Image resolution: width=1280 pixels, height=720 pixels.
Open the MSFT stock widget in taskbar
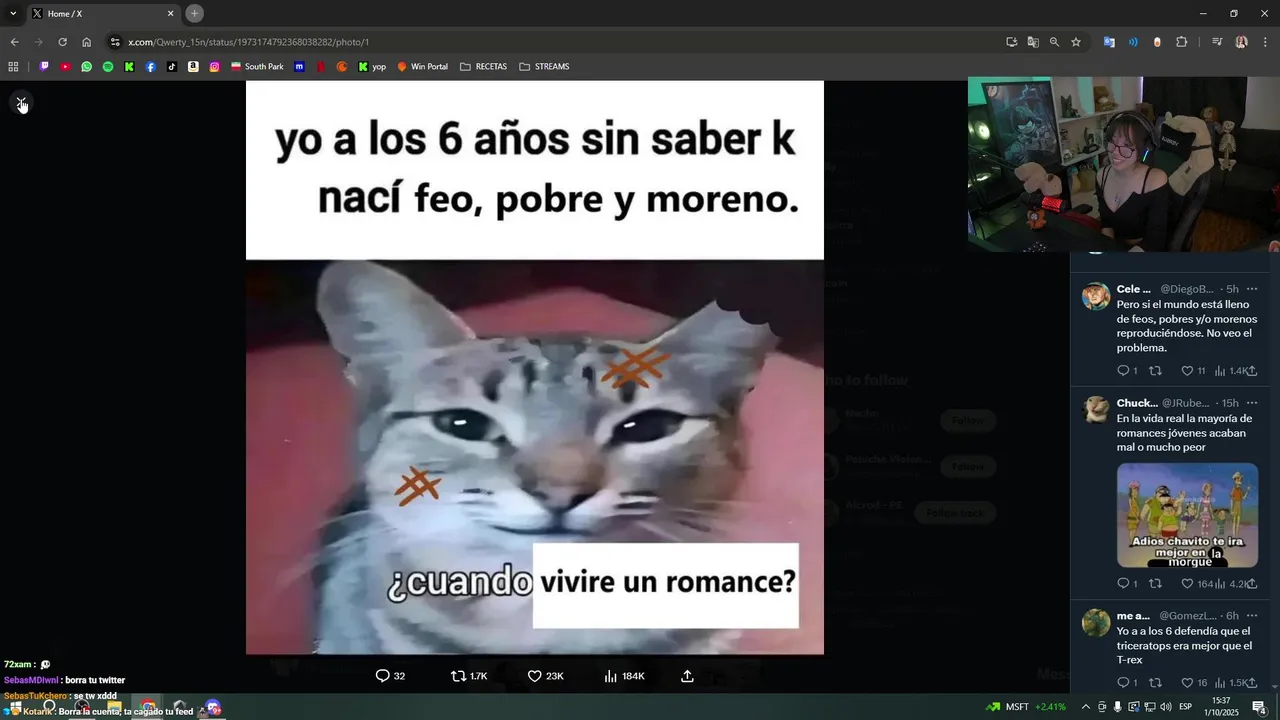pyautogui.click(x=1026, y=707)
